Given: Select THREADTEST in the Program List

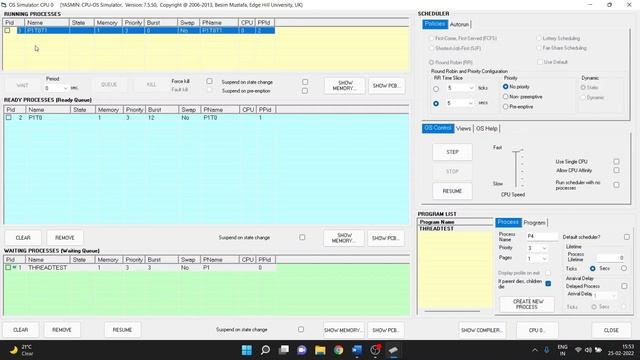Looking at the screenshot, I should 436,229.
